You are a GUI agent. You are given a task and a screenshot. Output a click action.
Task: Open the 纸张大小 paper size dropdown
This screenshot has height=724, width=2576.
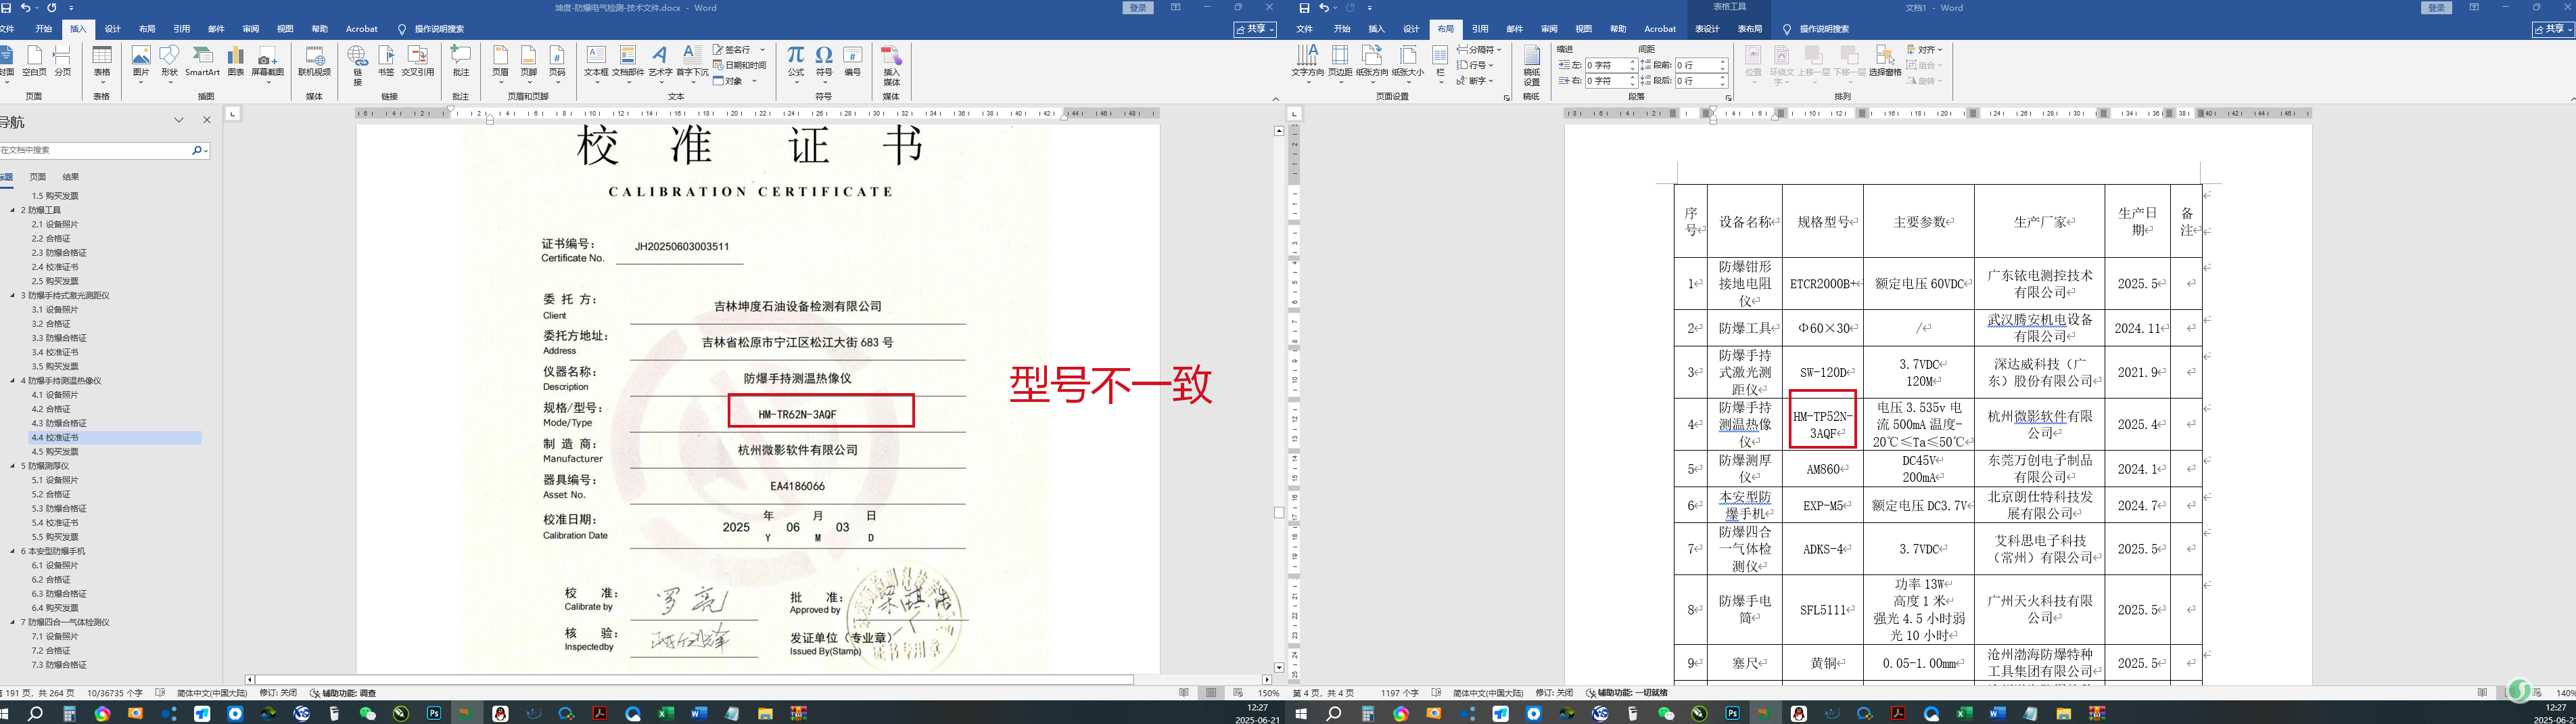tap(1408, 63)
